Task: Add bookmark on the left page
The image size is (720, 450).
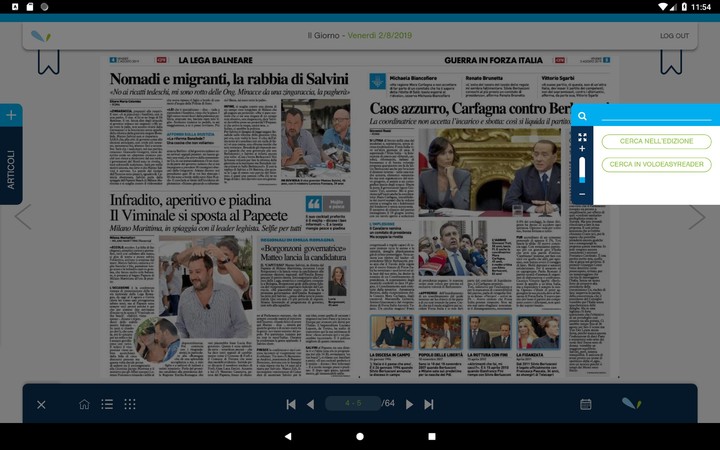Action: (49, 62)
